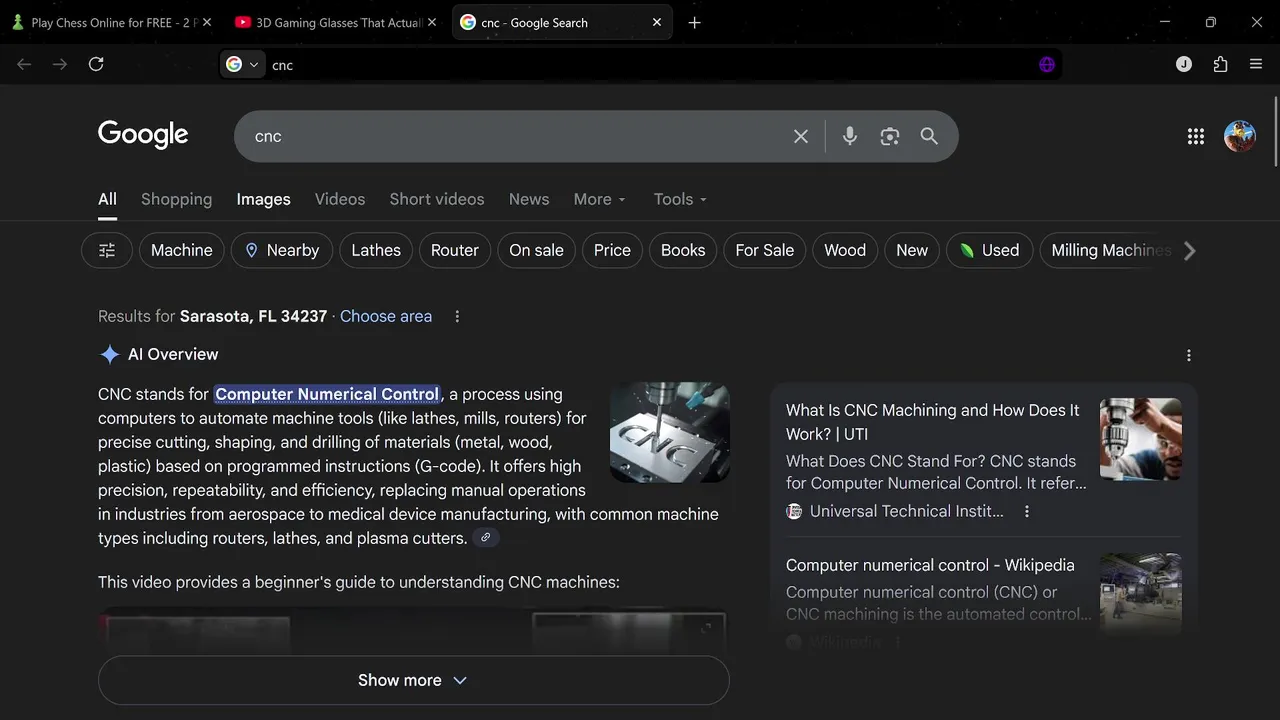Open the filters slider icon button

[107, 250]
